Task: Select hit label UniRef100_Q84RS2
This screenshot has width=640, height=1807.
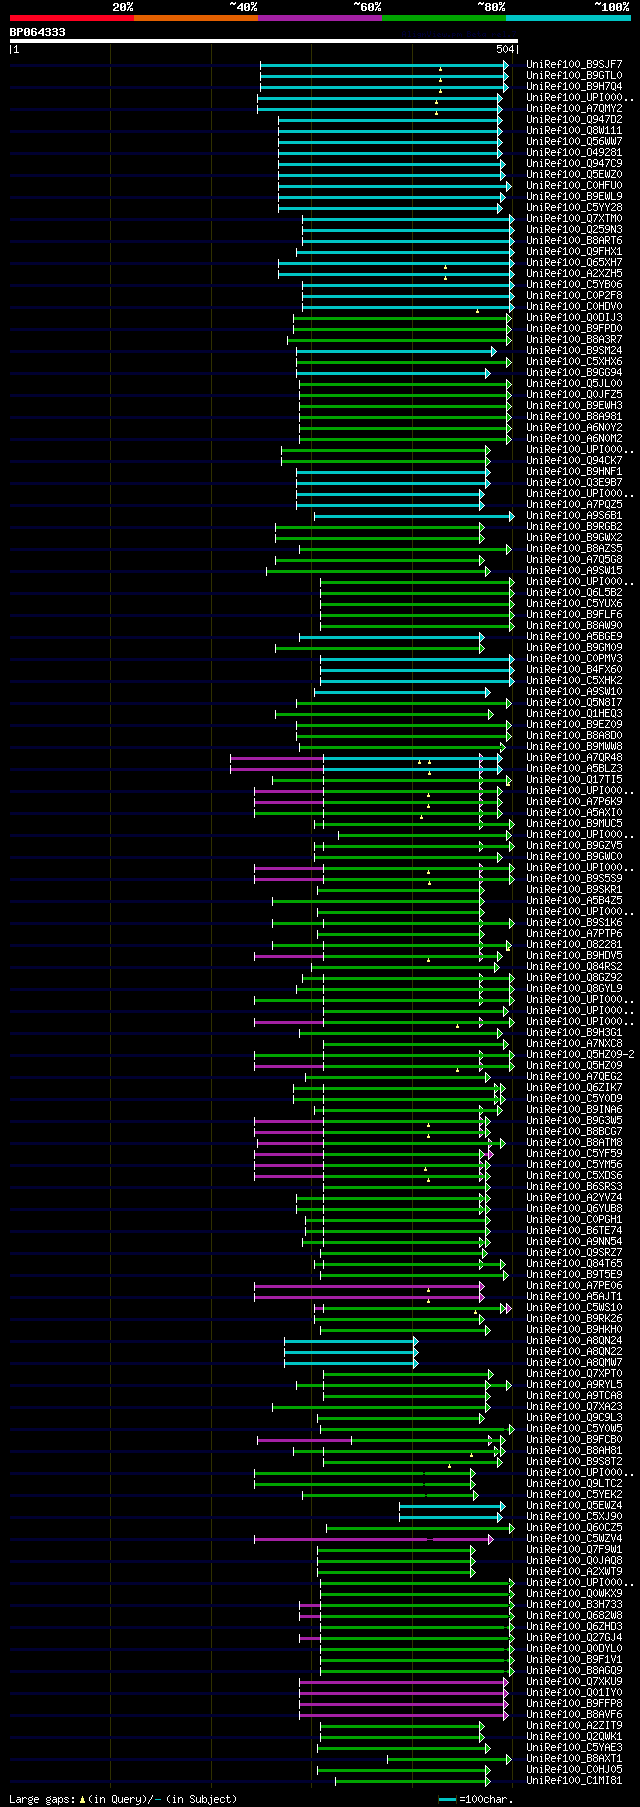Action: [x=574, y=967]
